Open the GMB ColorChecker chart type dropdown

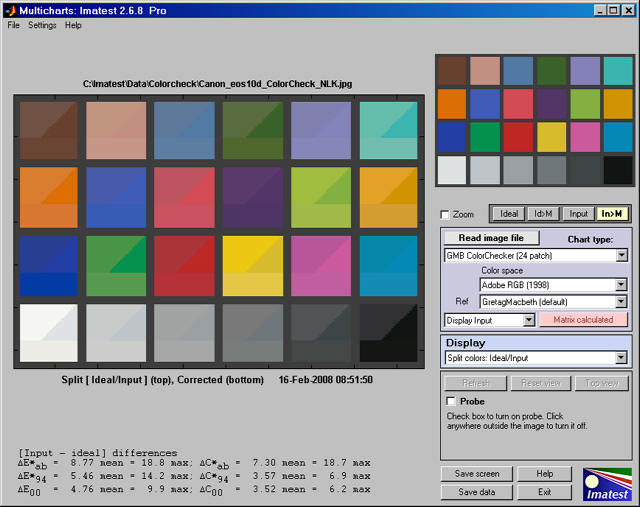coord(536,256)
